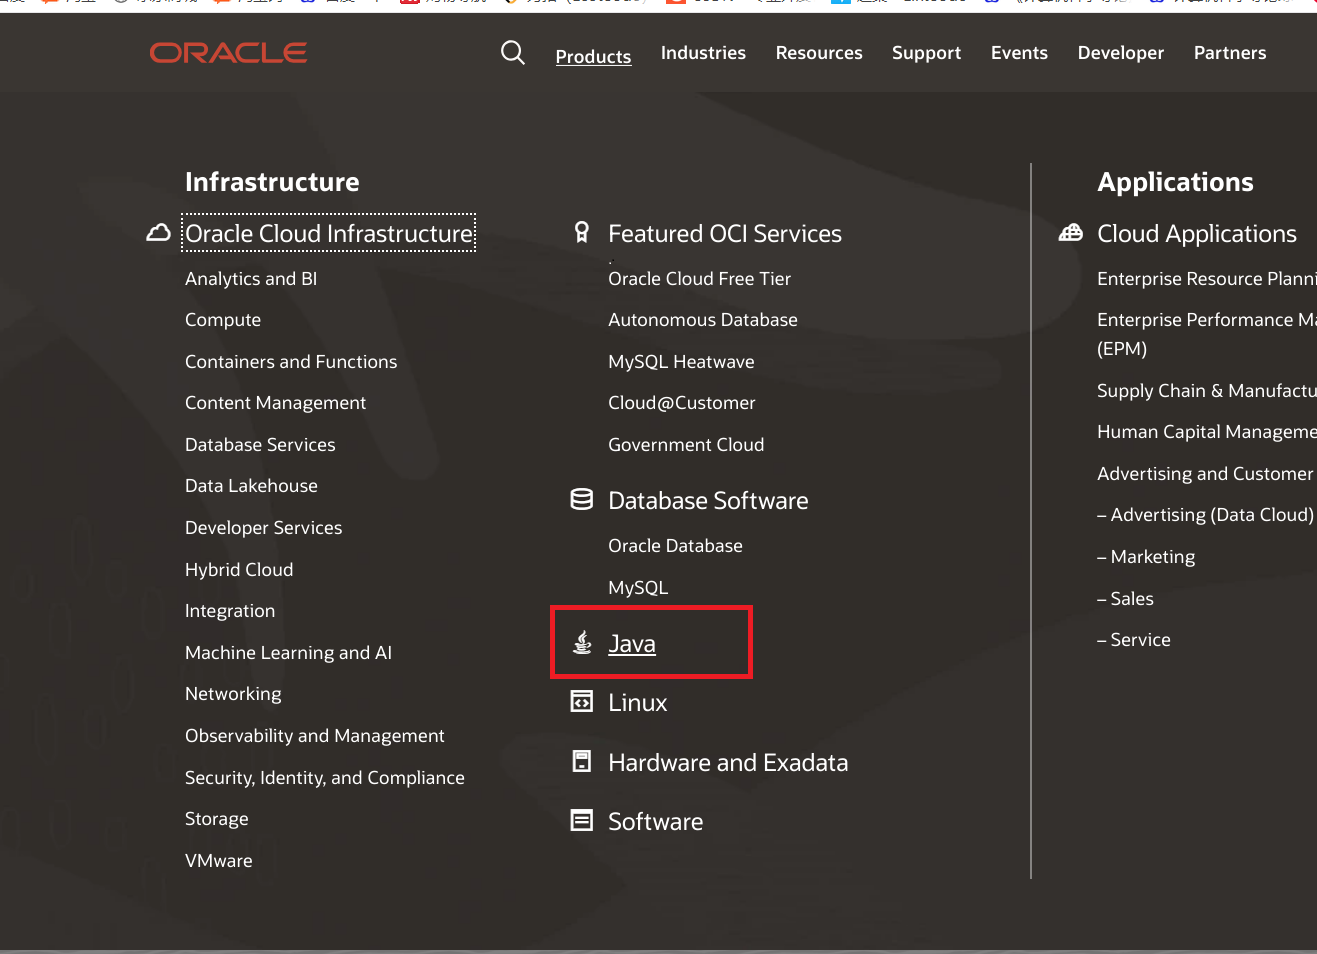Go to Oracle Cloud Infrastructure
Image resolution: width=1317 pixels, height=954 pixels.
click(329, 233)
